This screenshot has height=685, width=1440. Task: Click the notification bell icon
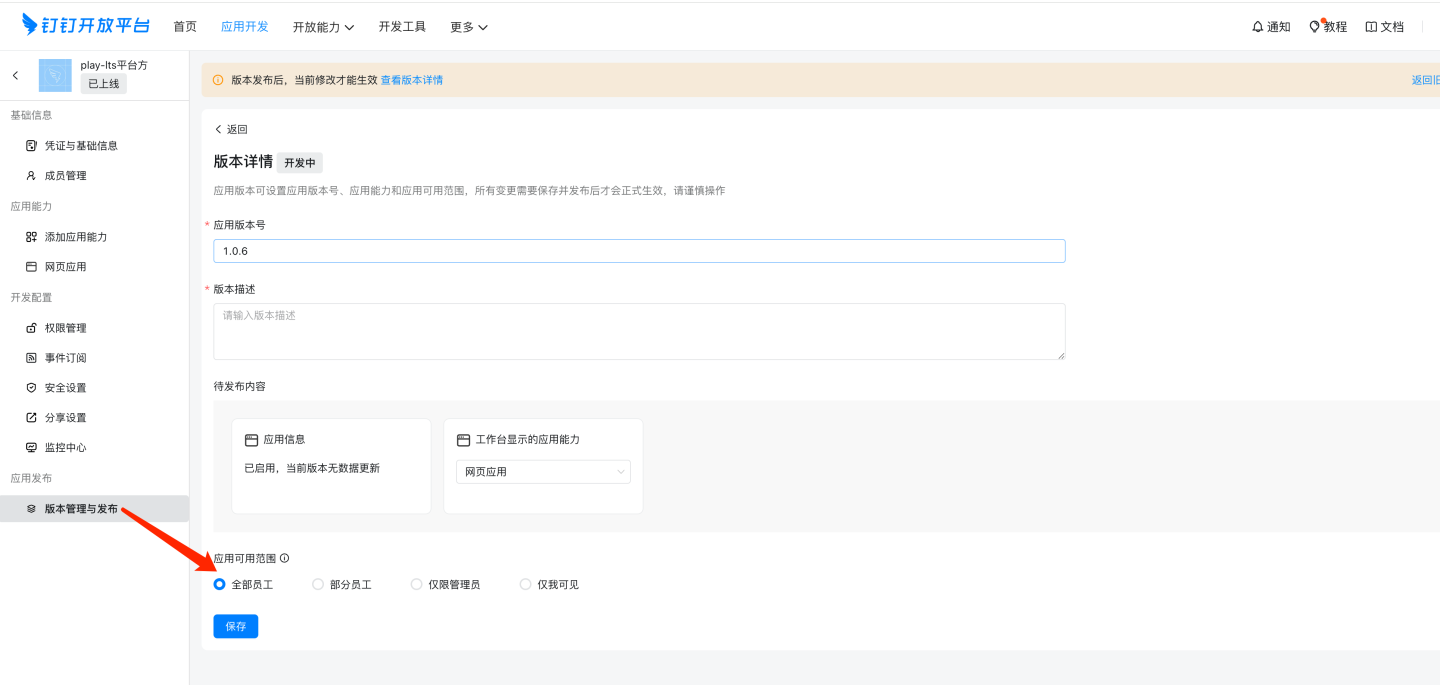pos(1258,27)
